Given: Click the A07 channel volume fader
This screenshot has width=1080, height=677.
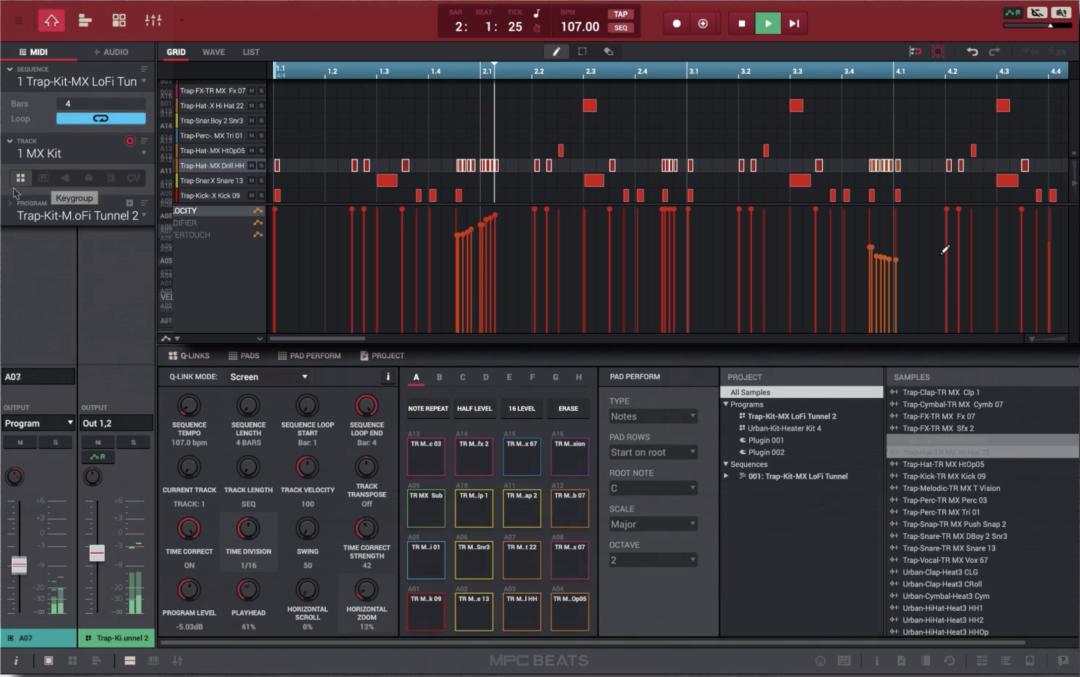Looking at the screenshot, I should coord(18,565).
